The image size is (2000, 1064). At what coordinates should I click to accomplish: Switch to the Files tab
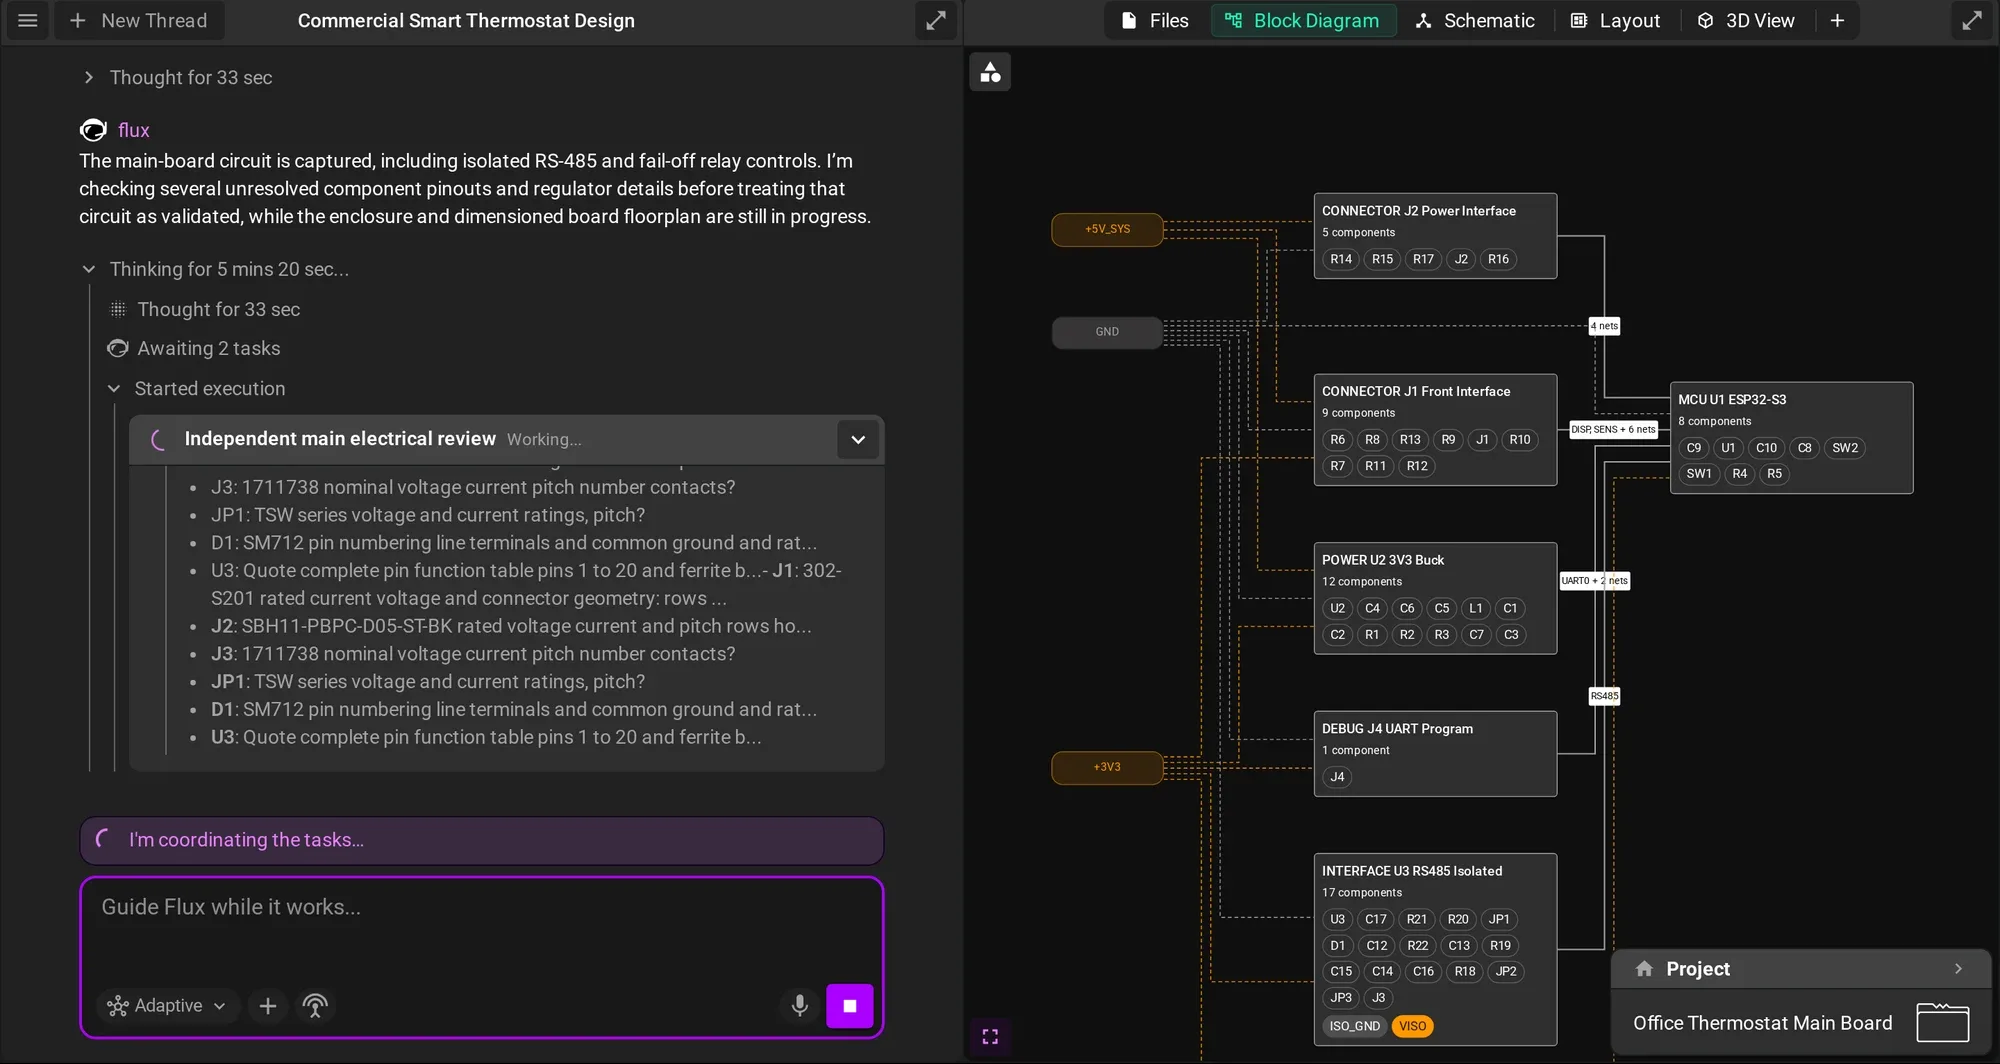pos(1155,21)
